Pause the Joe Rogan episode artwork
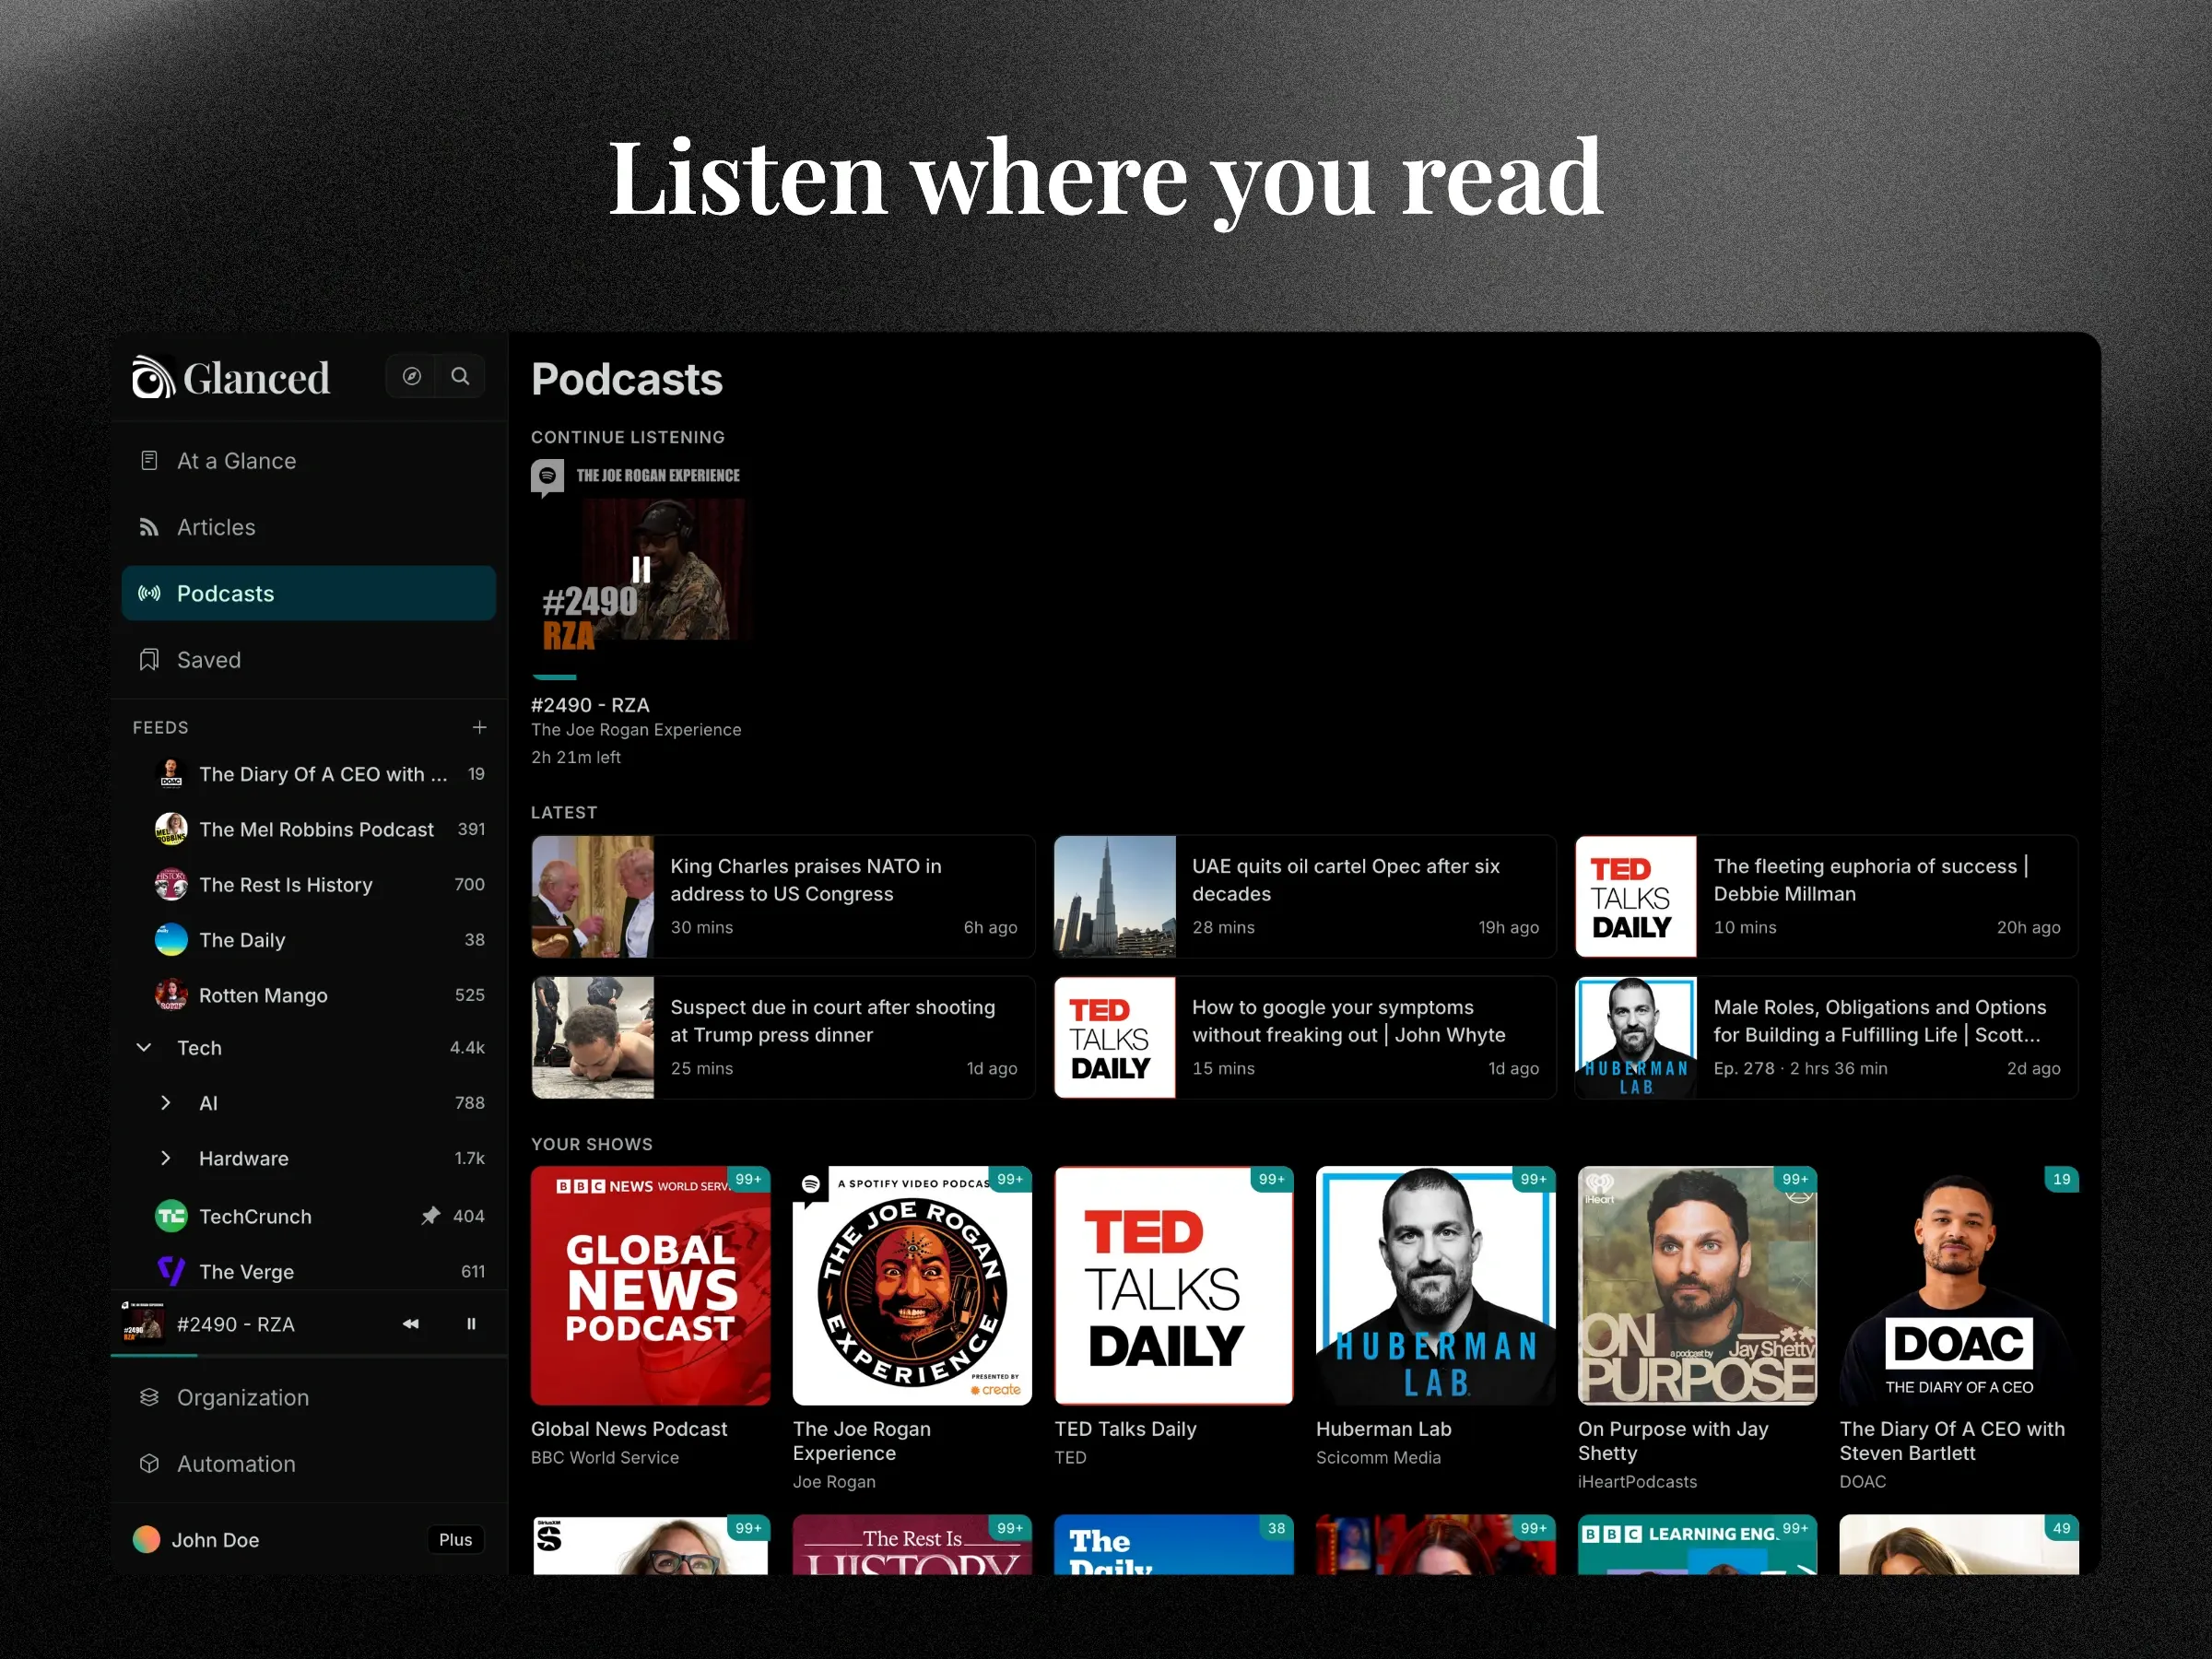Screen dimensions: 2212x1659 pyautogui.click(x=641, y=570)
